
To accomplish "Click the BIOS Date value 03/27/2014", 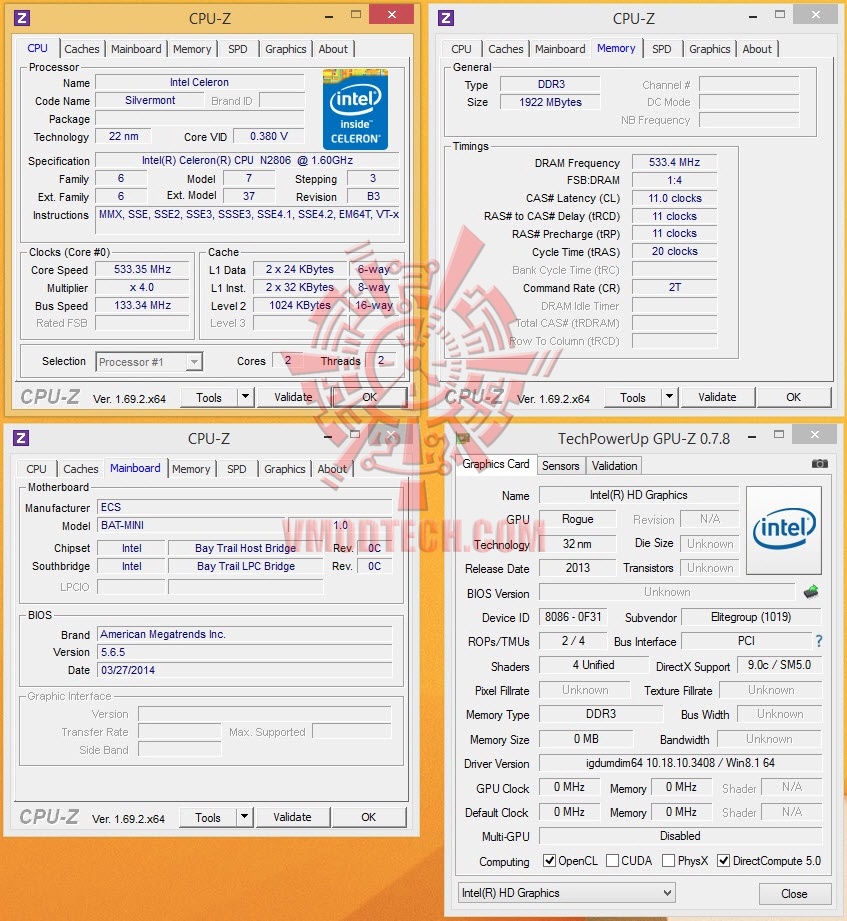I will [245, 670].
